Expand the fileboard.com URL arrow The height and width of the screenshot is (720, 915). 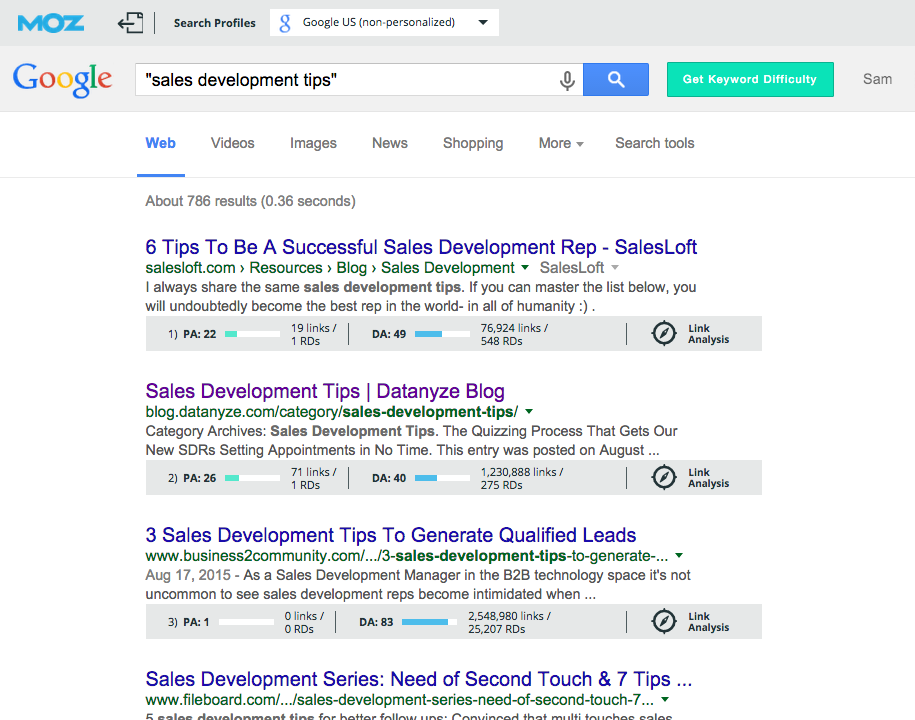pos(665,700)
